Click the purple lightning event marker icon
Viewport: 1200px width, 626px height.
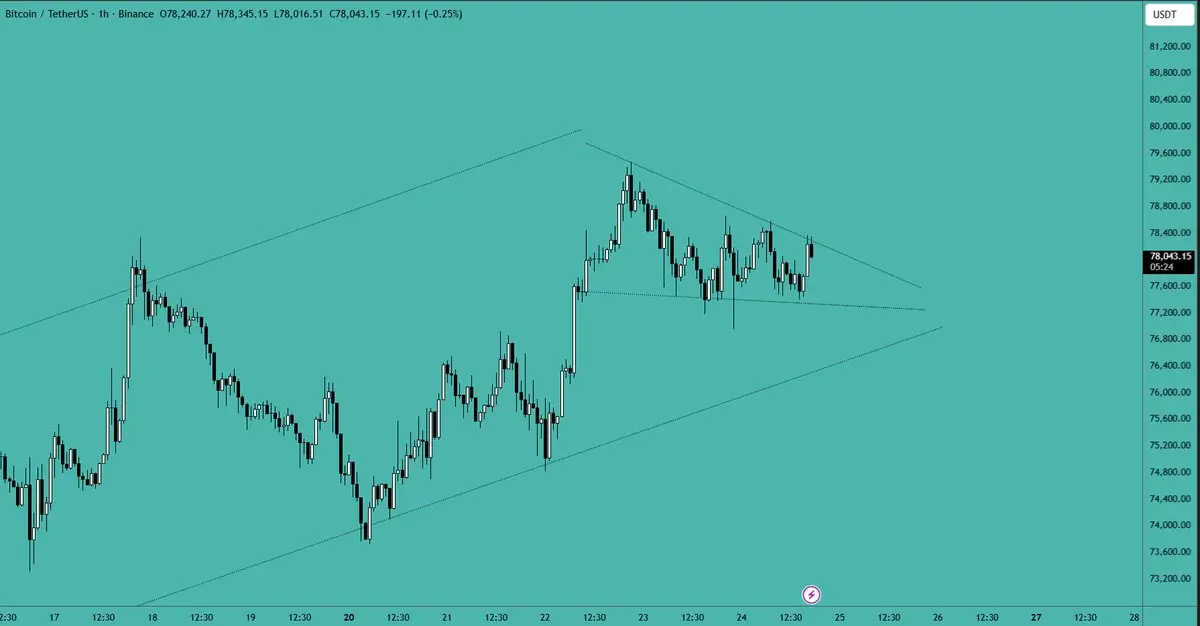coord(812,594)
